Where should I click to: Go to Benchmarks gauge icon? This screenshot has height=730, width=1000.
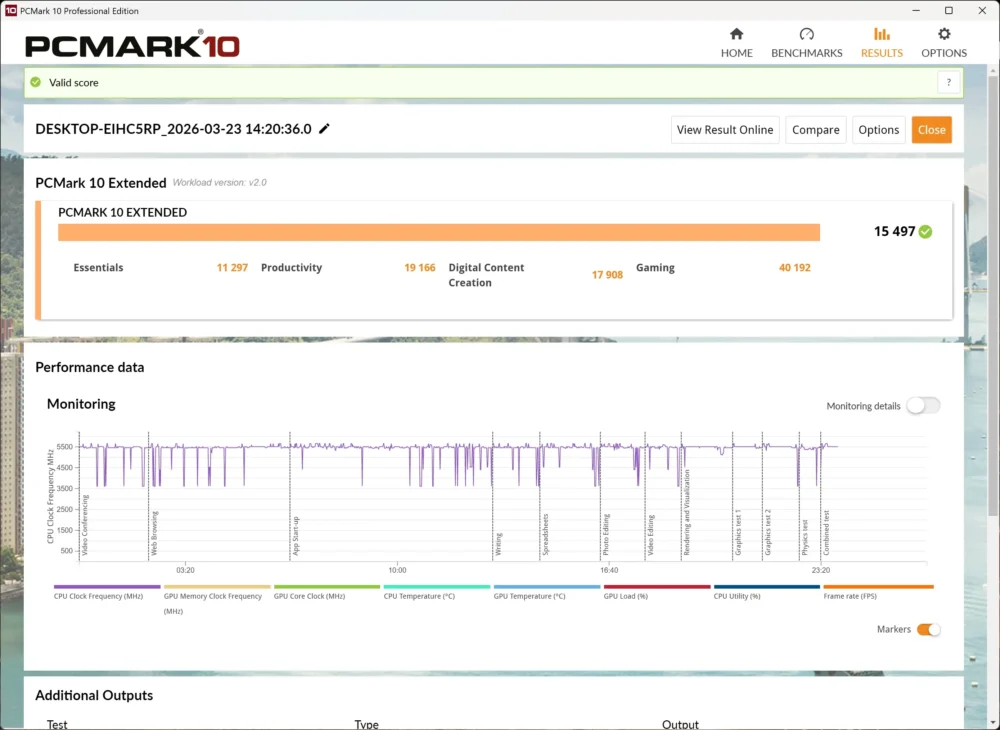click(806, 34)
